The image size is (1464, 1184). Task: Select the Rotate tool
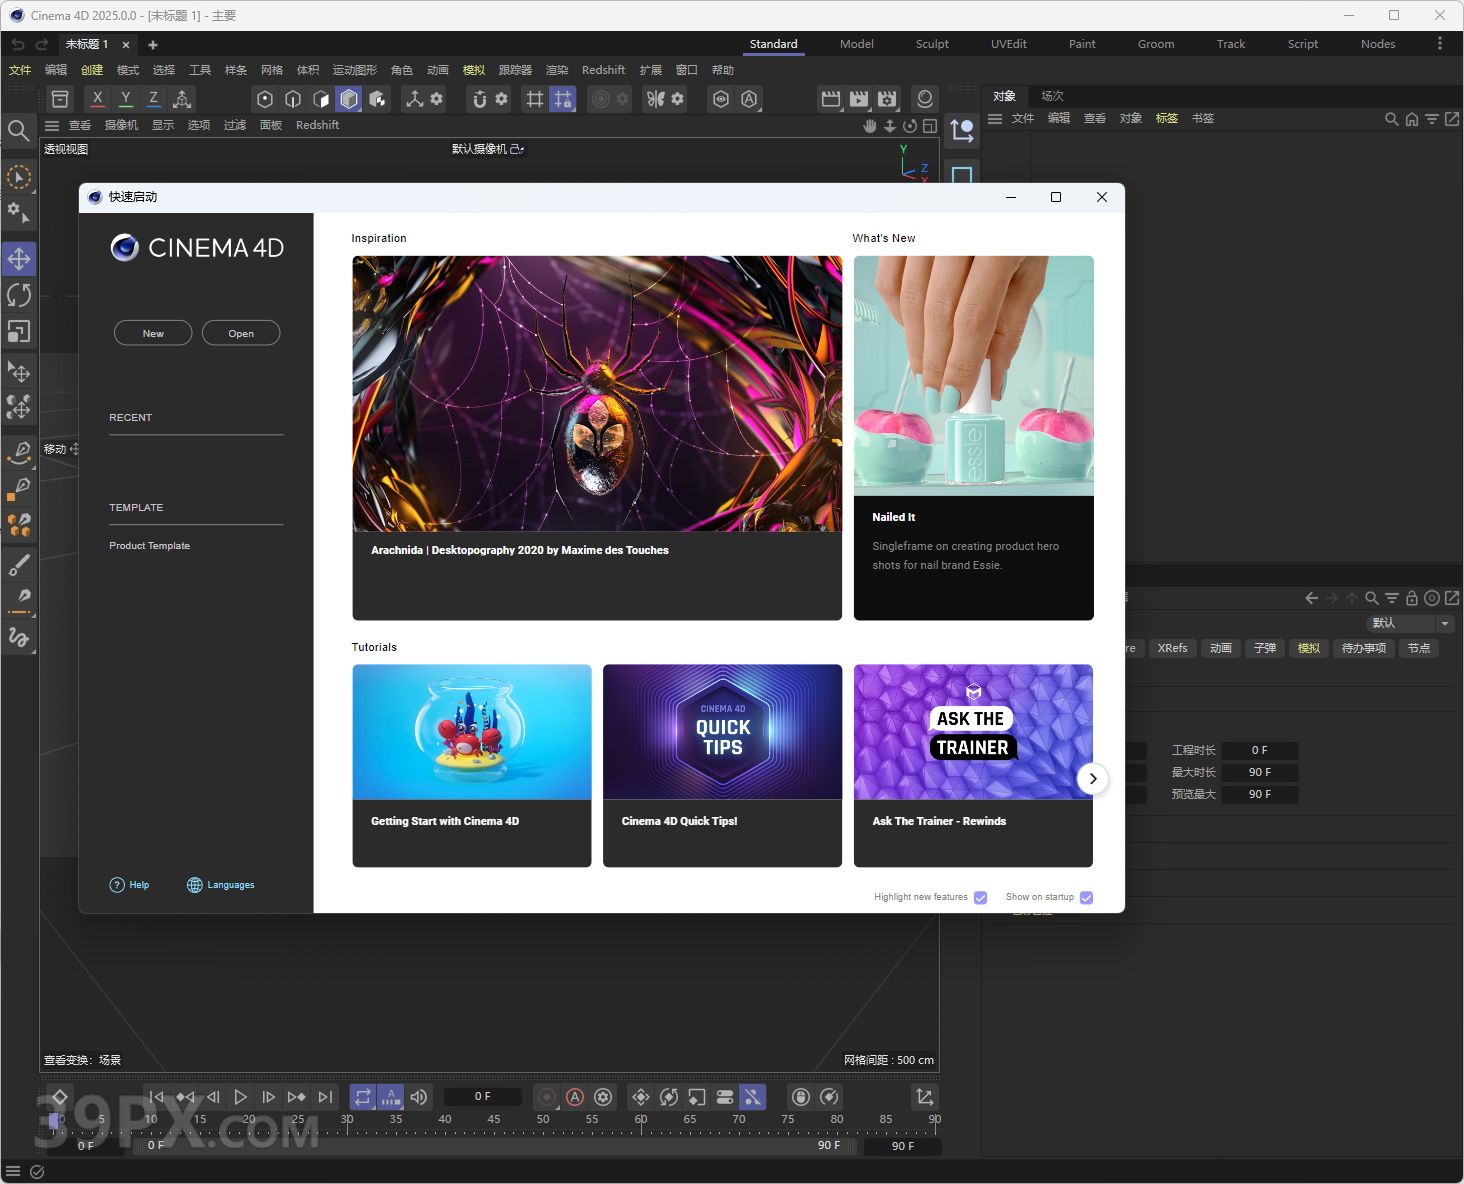(19, 295)
